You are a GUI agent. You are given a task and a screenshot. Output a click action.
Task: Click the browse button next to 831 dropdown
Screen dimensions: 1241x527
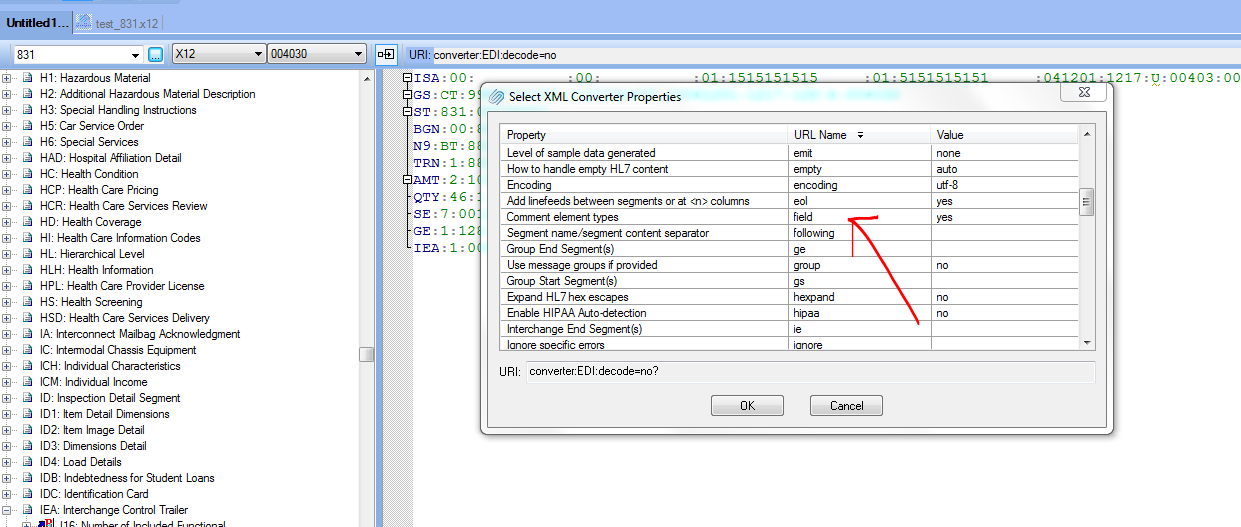[156, 55]
